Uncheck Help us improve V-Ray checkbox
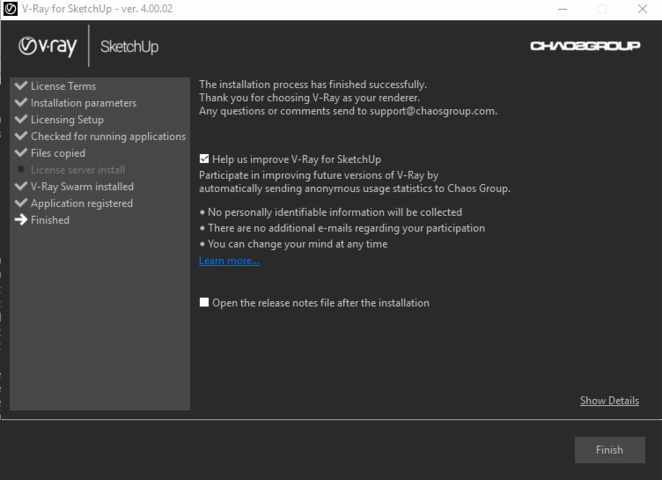This screenshot has width=662, height=480. click(x=204, y=159)
